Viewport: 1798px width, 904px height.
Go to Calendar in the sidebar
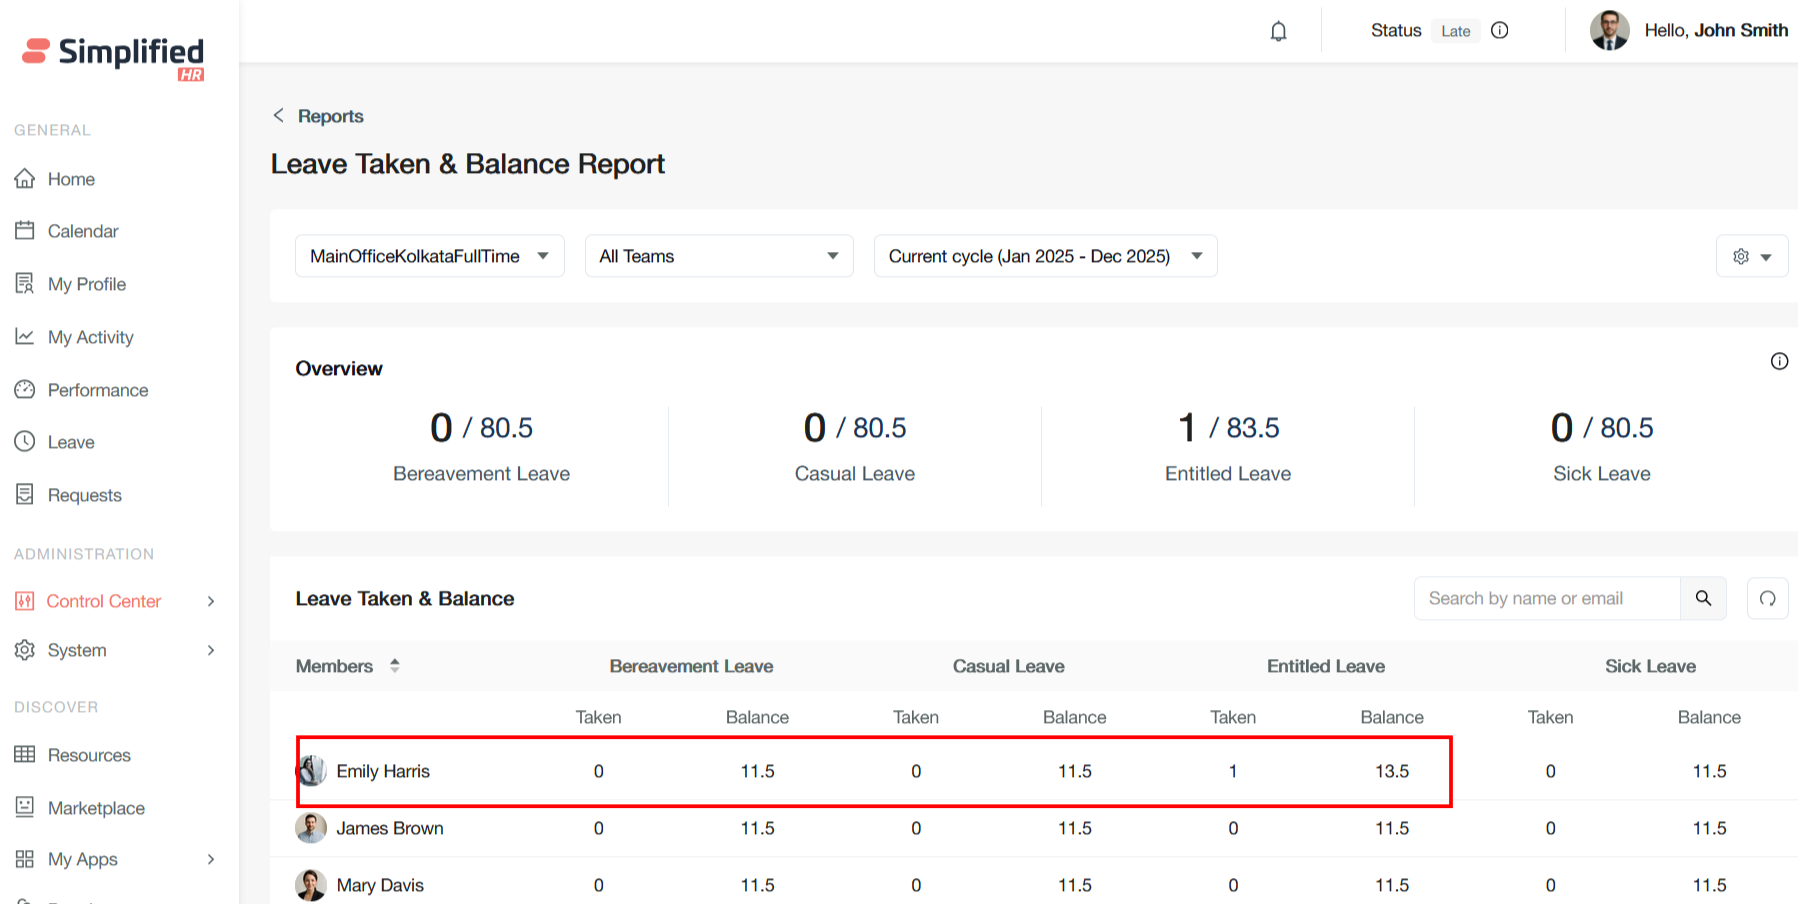82,231
